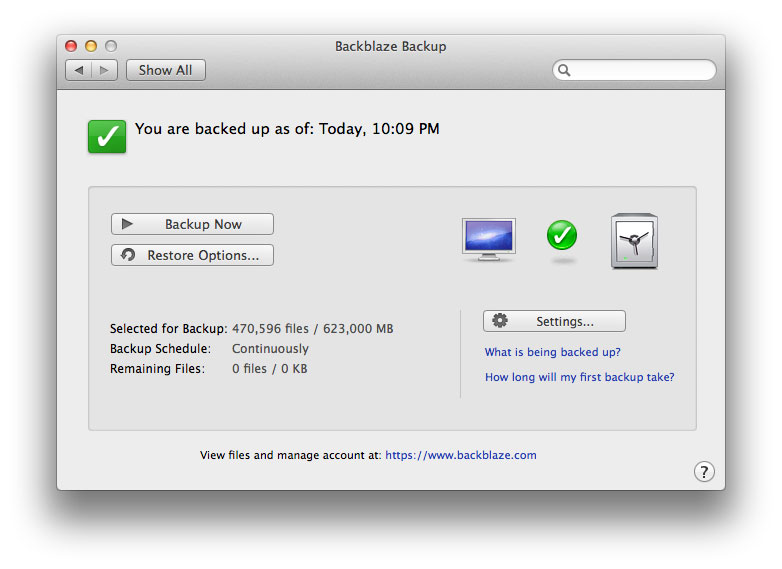Click the magnifying glass in the search box

(x=565, y=71)
